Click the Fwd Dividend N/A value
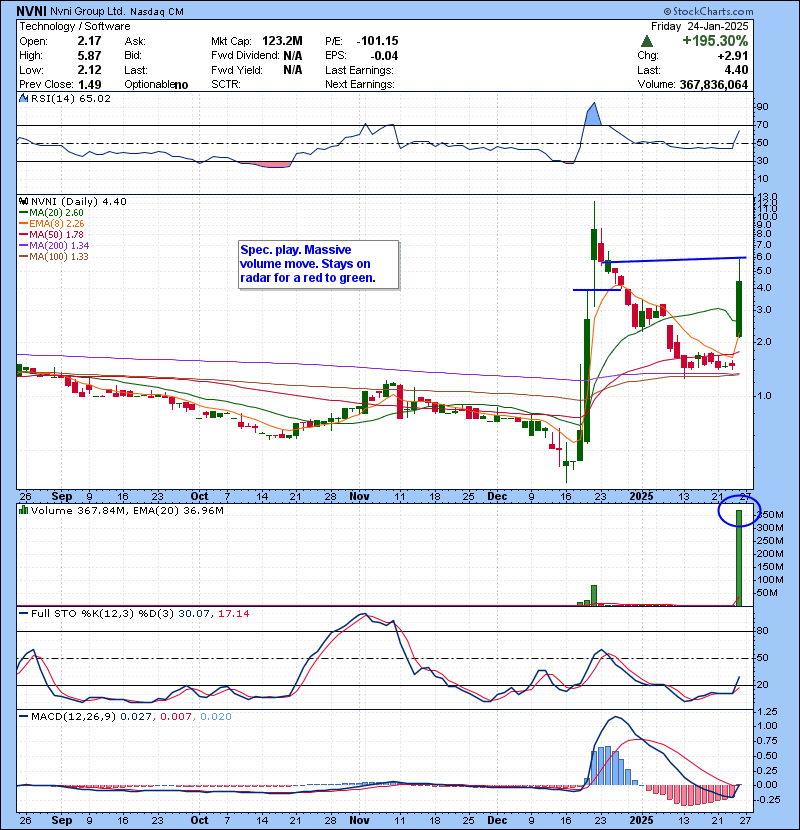Image resolution: width=800 pixels, height=830 pixels. coord(293,56)
